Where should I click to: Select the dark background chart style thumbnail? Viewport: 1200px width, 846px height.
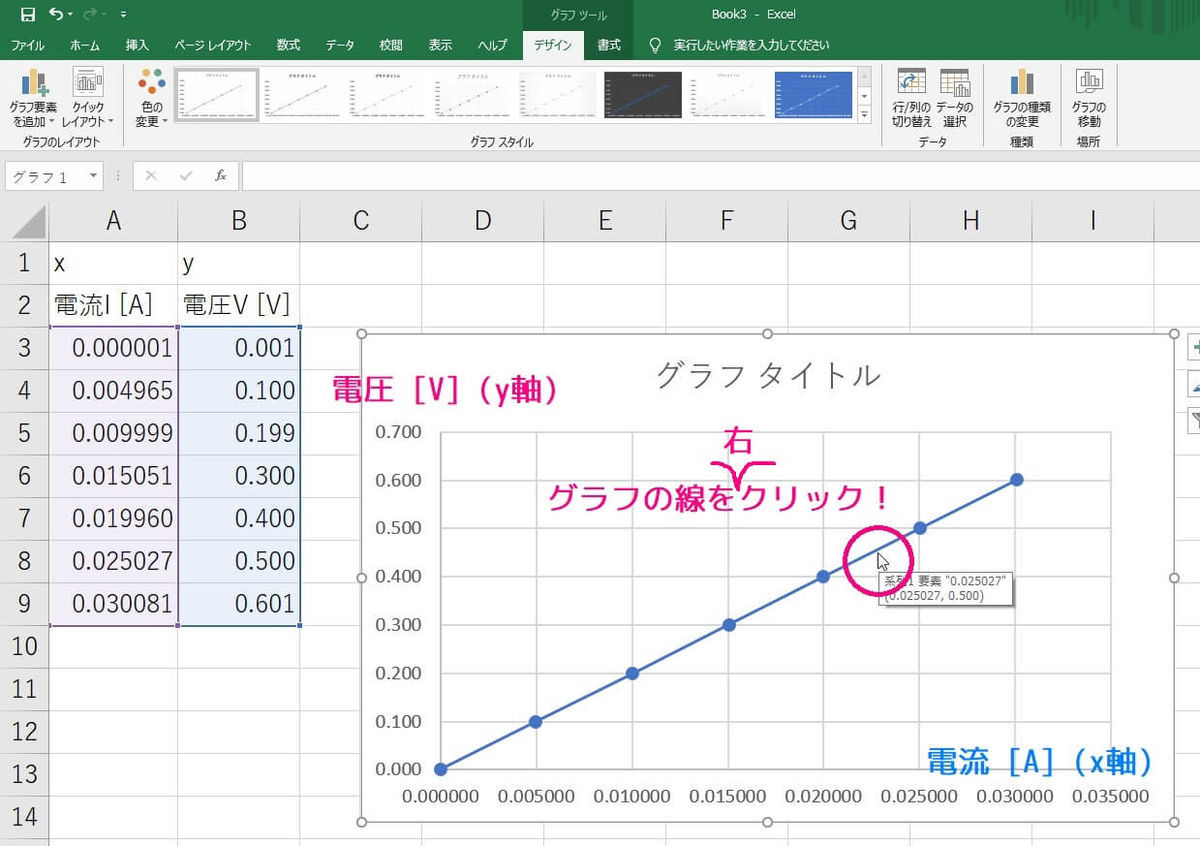(x=643, y=95)
